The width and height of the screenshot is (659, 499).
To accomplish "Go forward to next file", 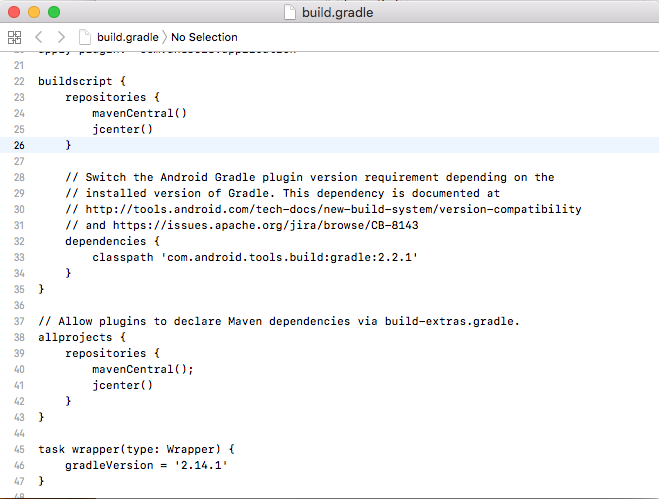I will (x=60, y=36).
